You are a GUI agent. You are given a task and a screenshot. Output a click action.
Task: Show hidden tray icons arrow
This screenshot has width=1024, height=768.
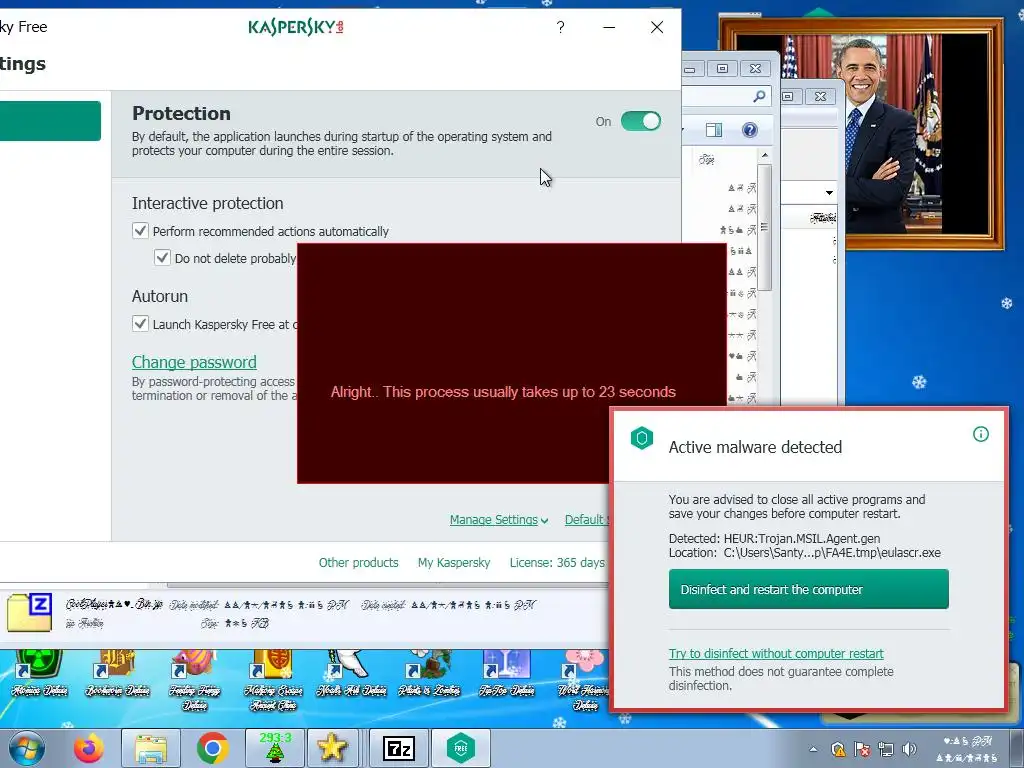click(813, 749)
